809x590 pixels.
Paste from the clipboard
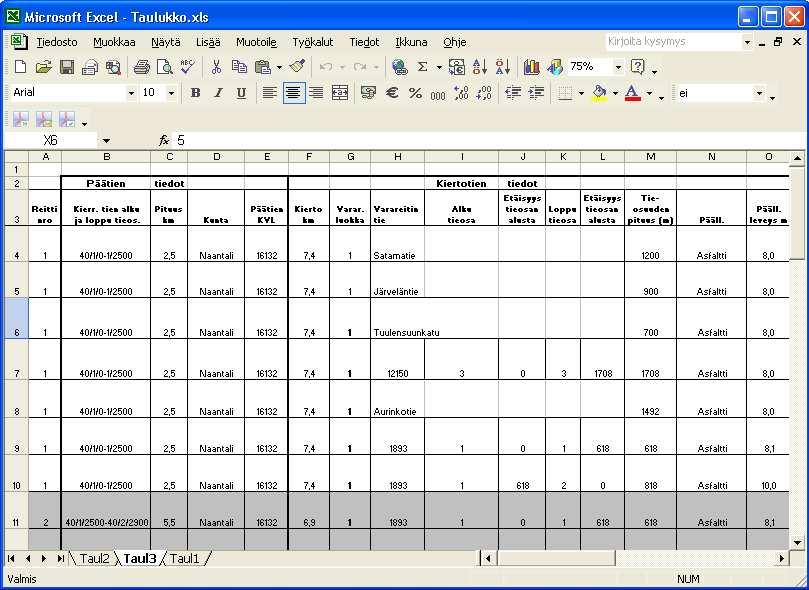pyautogui.click(x=263, y=67)
